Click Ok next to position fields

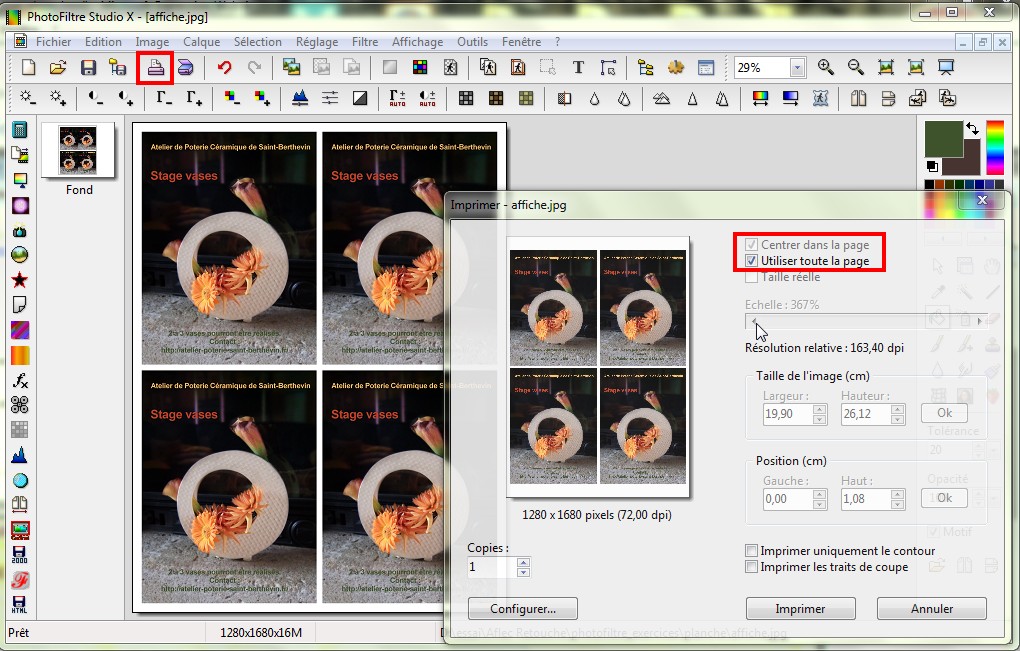(944, 498)
